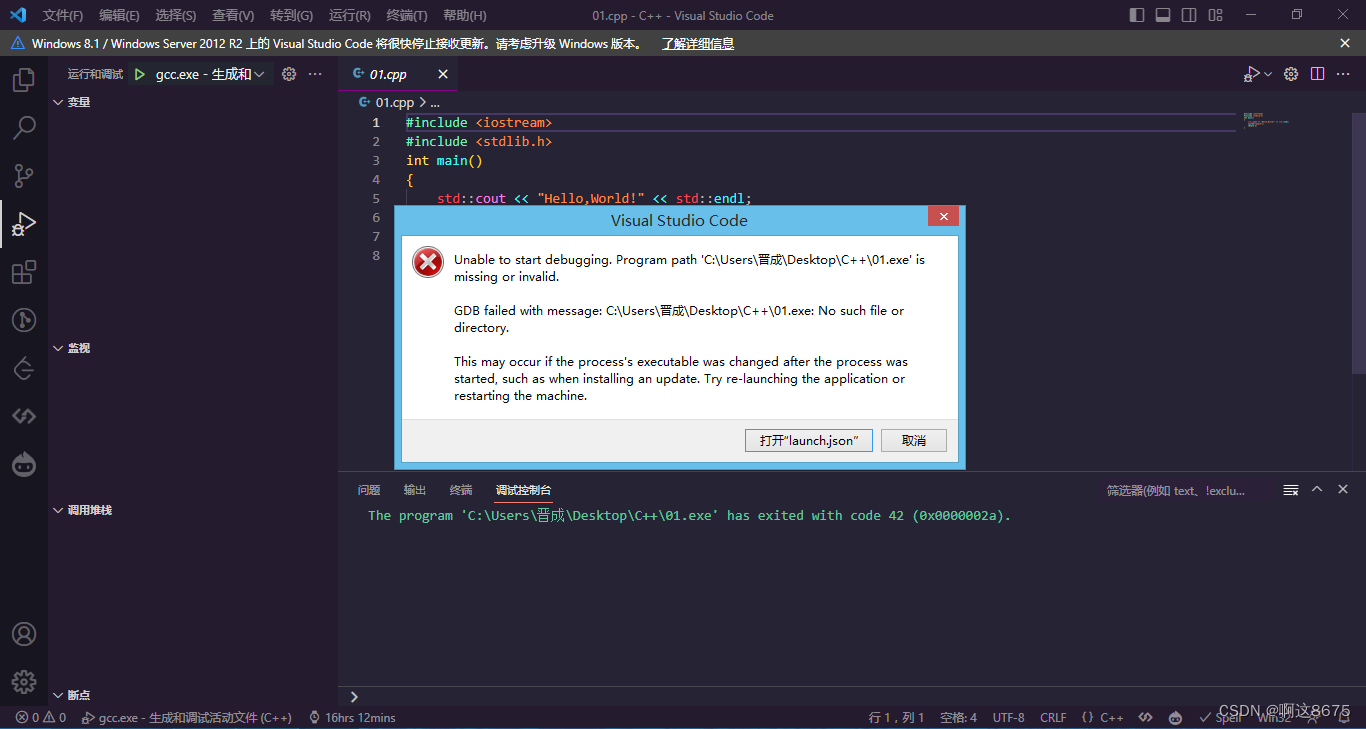The image size is (1366, 729).
Task: Open the Accounts menu icon
Action: [24, 634]
